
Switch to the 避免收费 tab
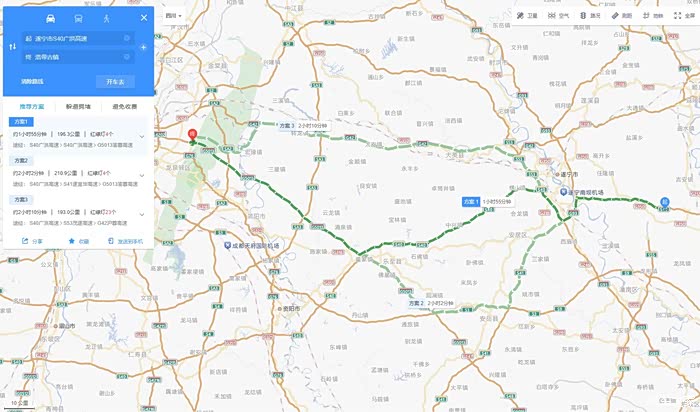[x=125, y=107]
